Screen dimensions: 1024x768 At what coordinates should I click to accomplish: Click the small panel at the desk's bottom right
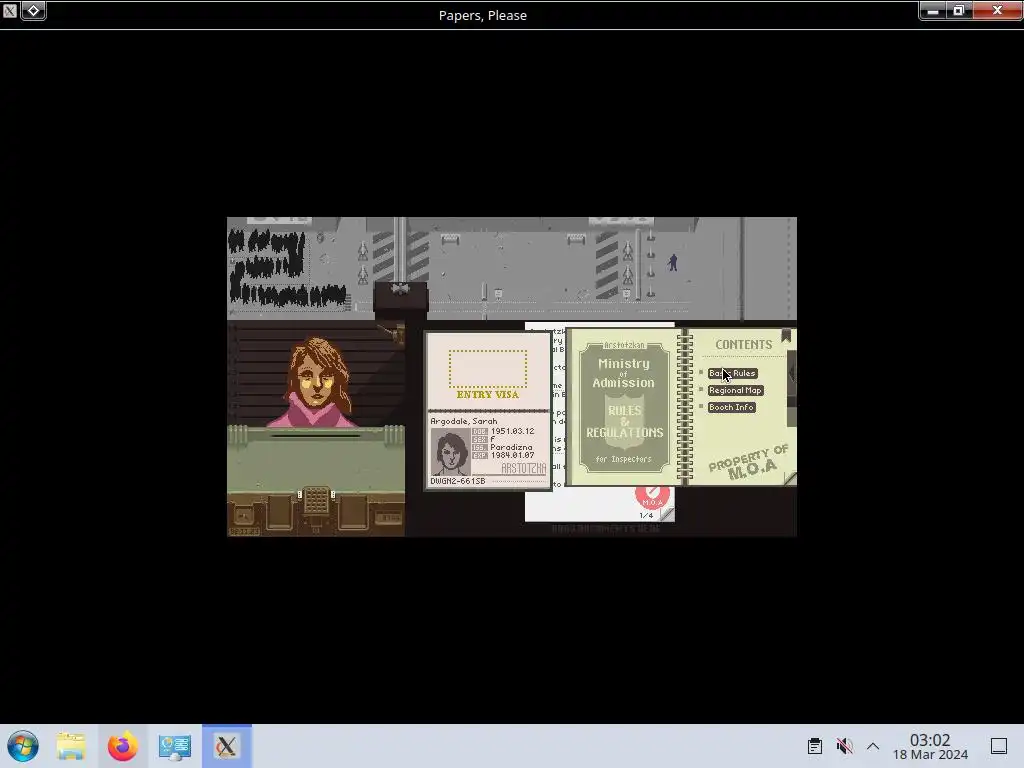coord(389,518)
